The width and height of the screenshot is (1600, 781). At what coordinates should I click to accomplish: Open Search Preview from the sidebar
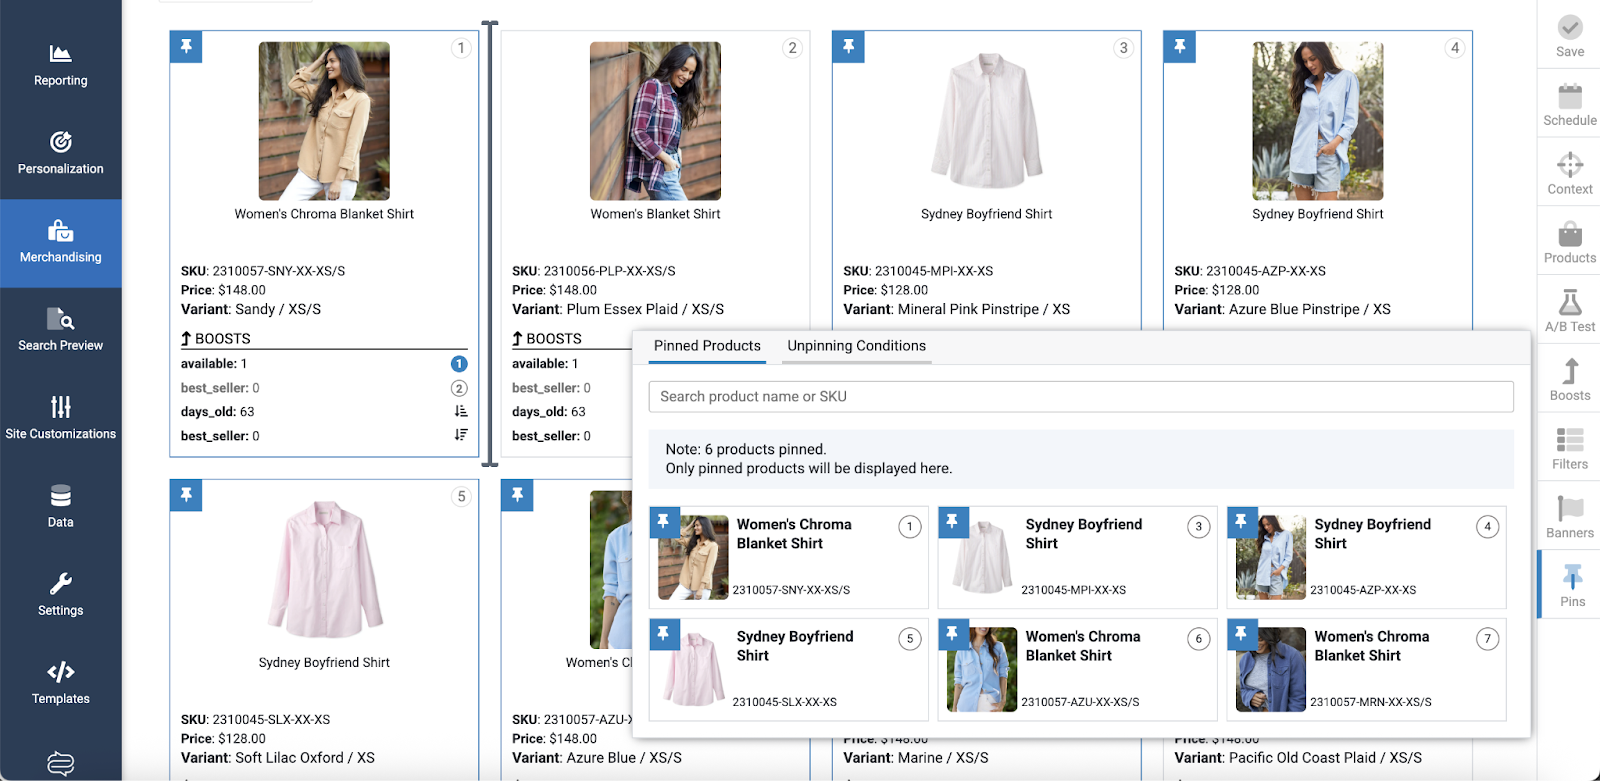pyautogui.click(x=60, y=330)
